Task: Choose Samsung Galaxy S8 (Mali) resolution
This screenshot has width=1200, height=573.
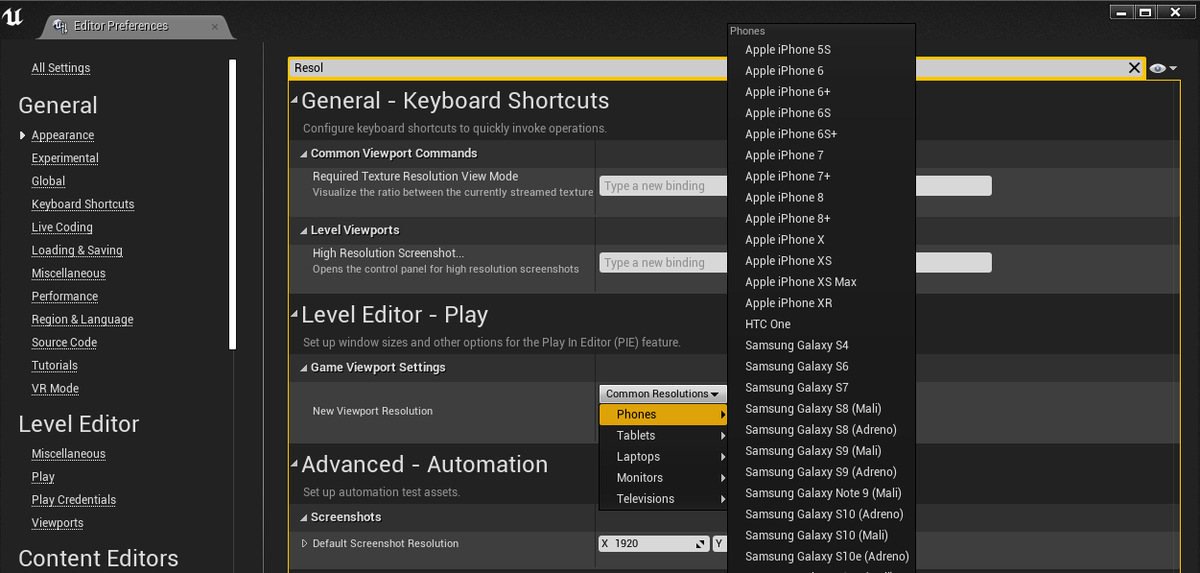Action: click(x=821, y=408)
